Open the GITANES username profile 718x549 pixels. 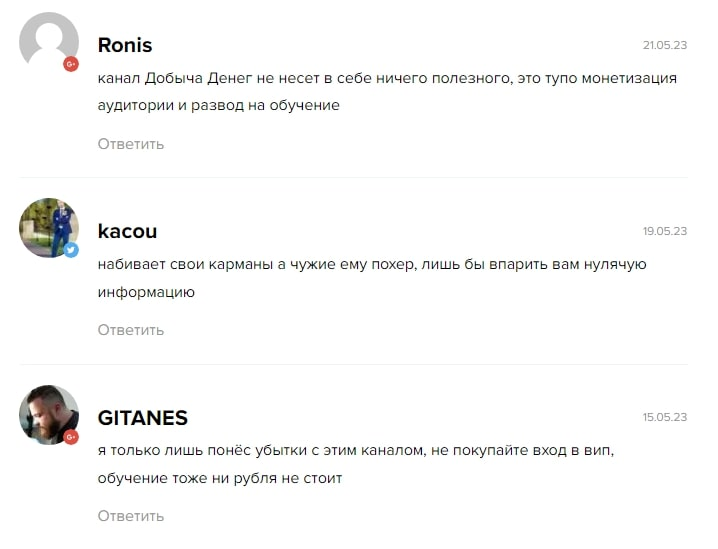tap(143, 417)
